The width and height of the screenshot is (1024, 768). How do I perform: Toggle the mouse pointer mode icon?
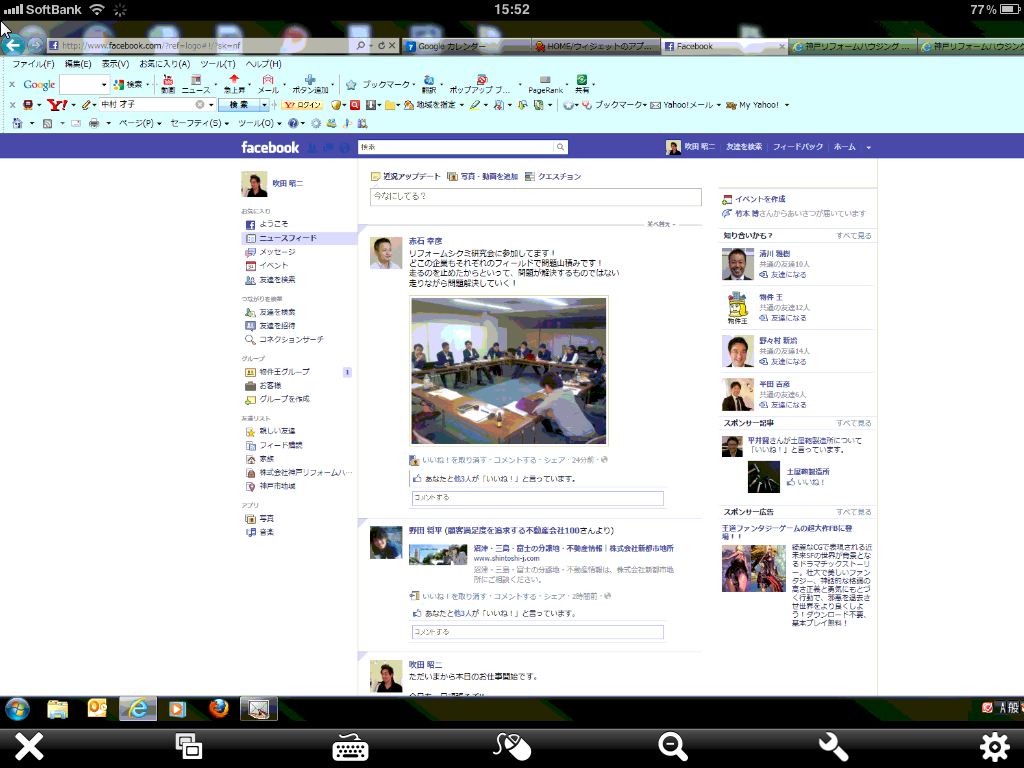512,746
